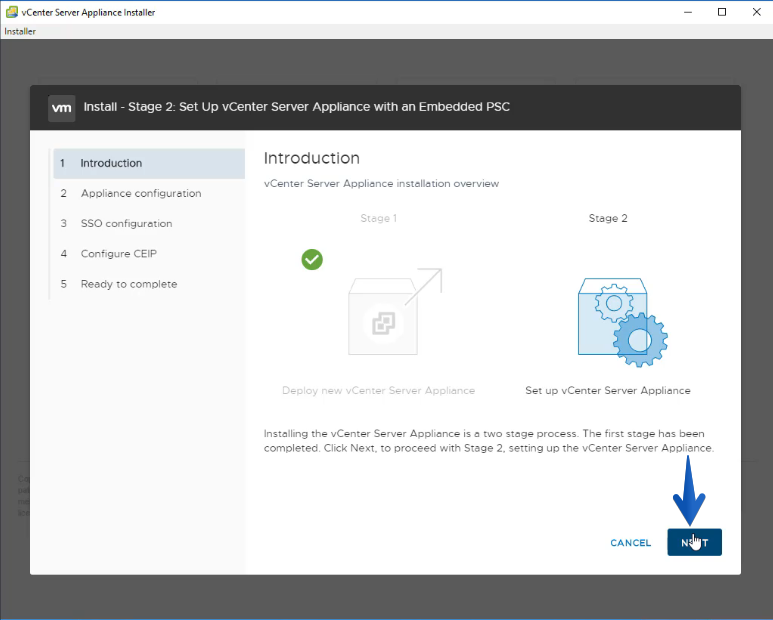
Task: Click the green Stage 1 checkmark icon
Action: [312, 259]
